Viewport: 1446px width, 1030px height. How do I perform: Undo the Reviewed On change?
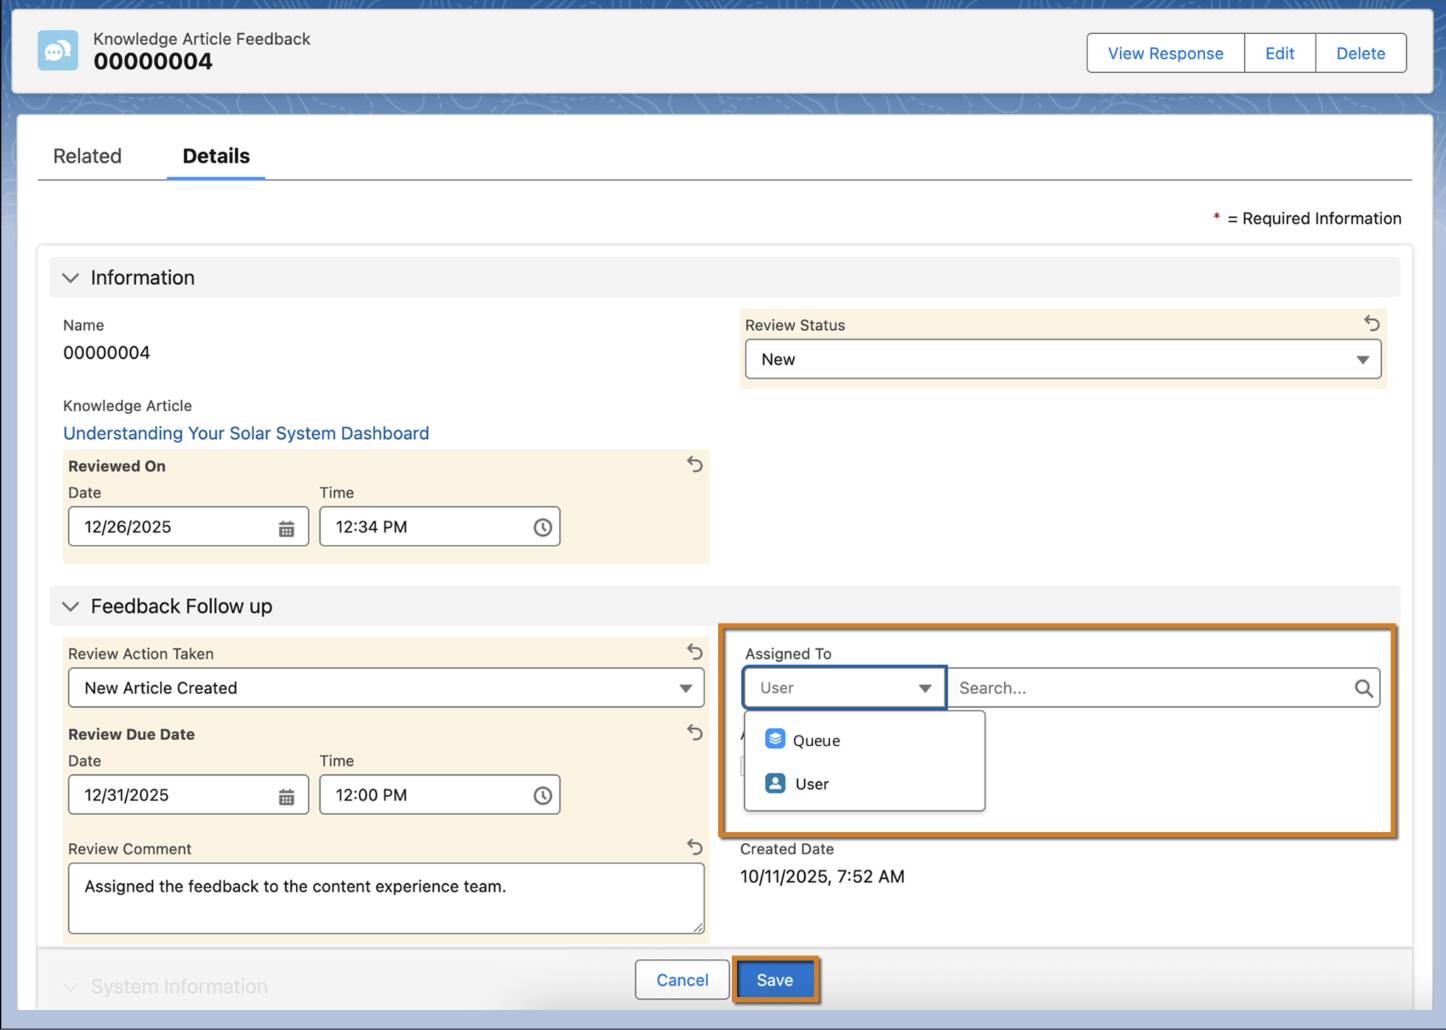coord(695,464)
